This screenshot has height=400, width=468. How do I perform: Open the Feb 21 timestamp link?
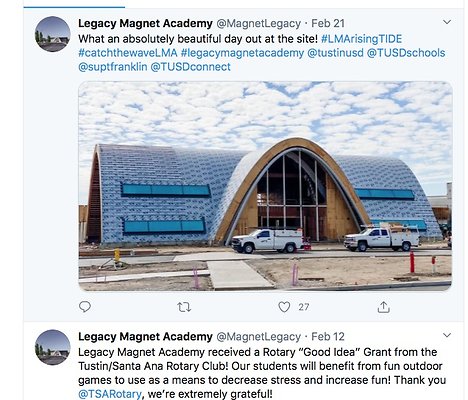[328, 24]
